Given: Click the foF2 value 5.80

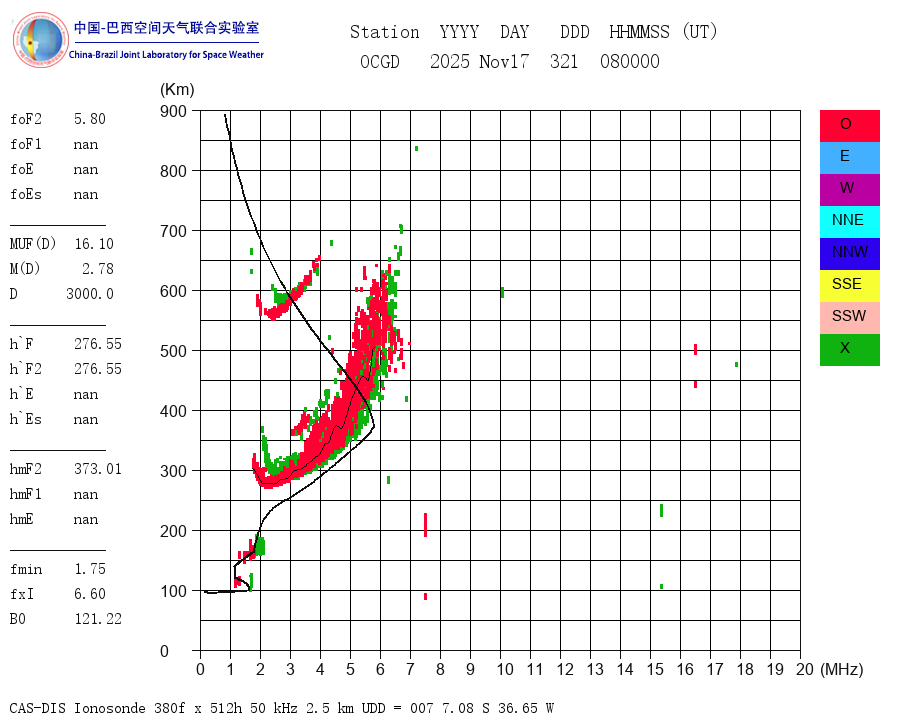Looking at the screenshot, I should coord(90,119).
